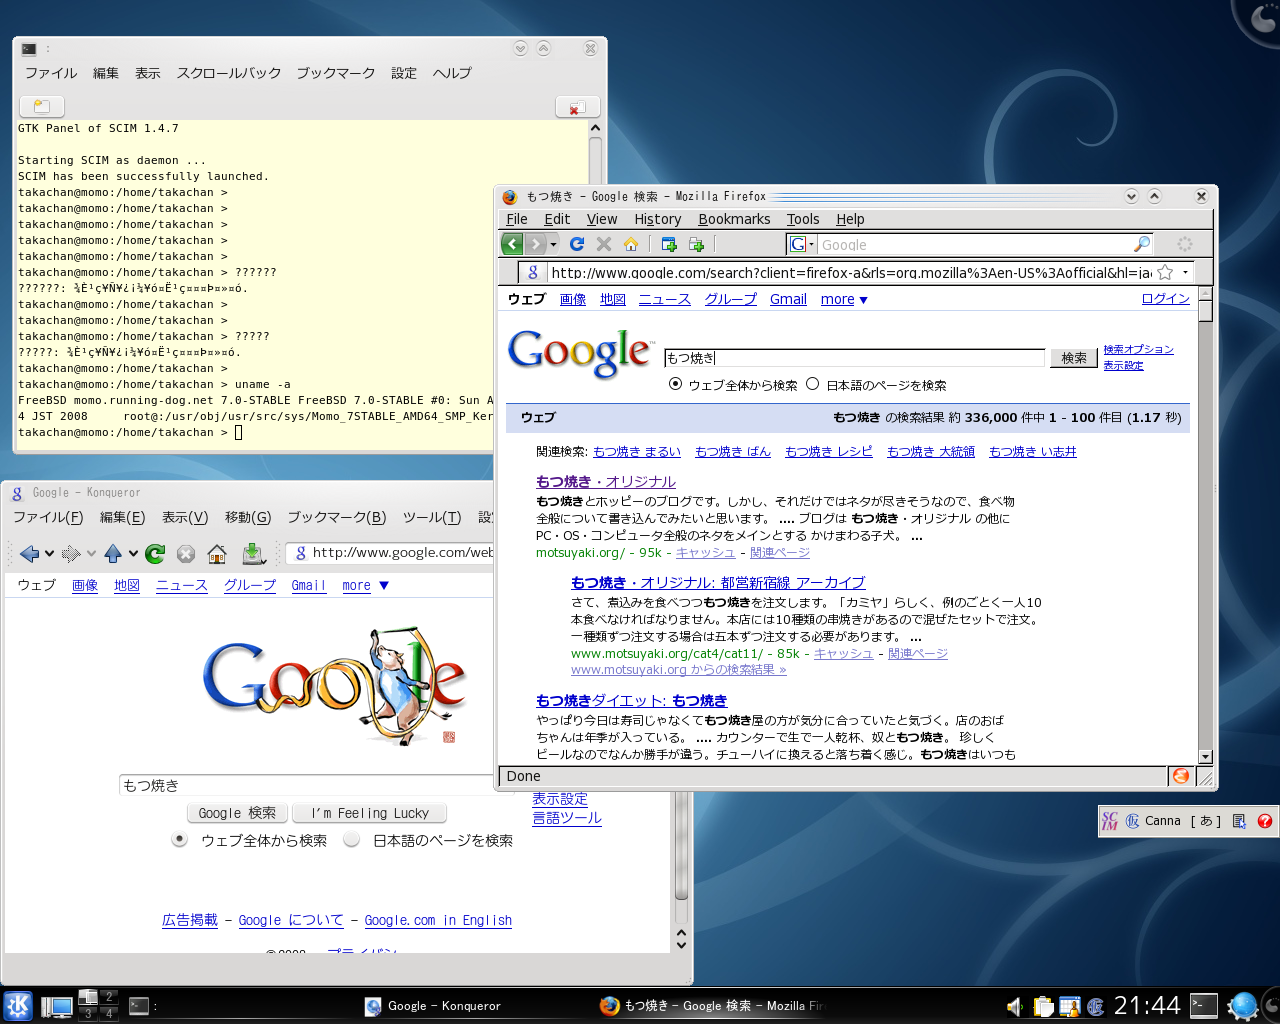1280x1024 pixels.
Task: Open Firefox History menu
Action: click(657, 219)
